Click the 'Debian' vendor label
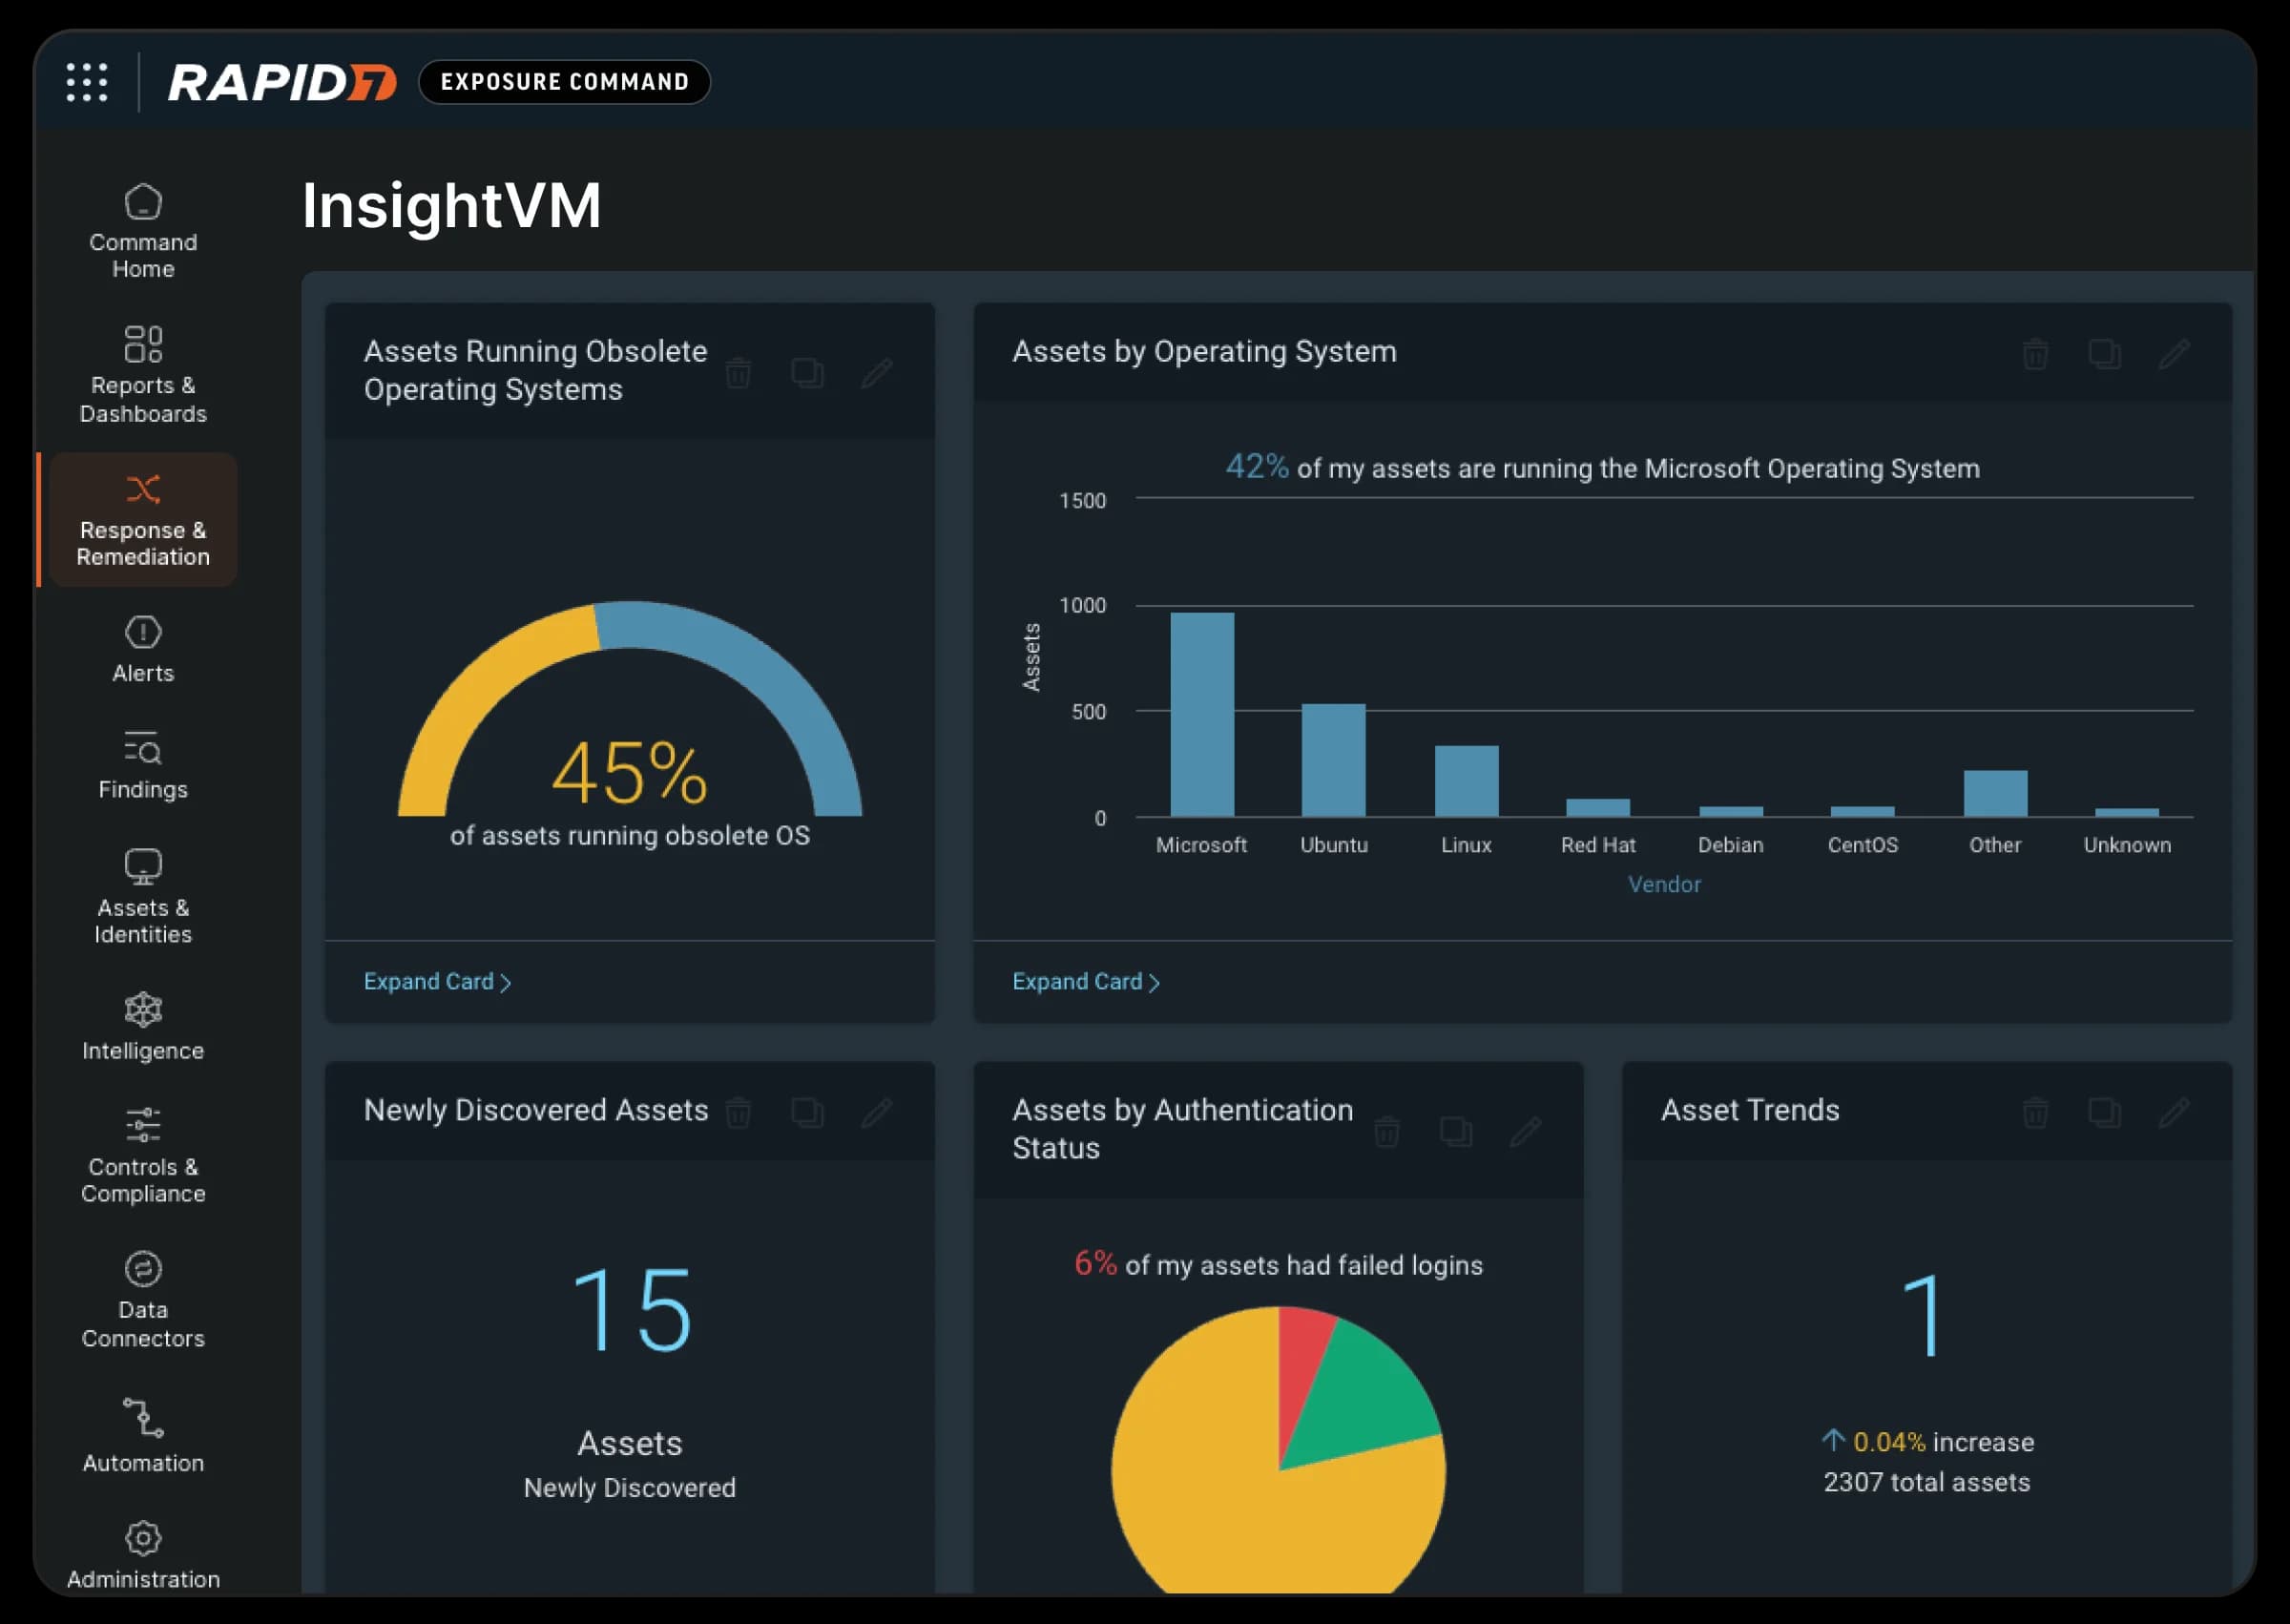This screenshot has height=1624, width=2290. pyautogui.click(x=1730, y=845)
